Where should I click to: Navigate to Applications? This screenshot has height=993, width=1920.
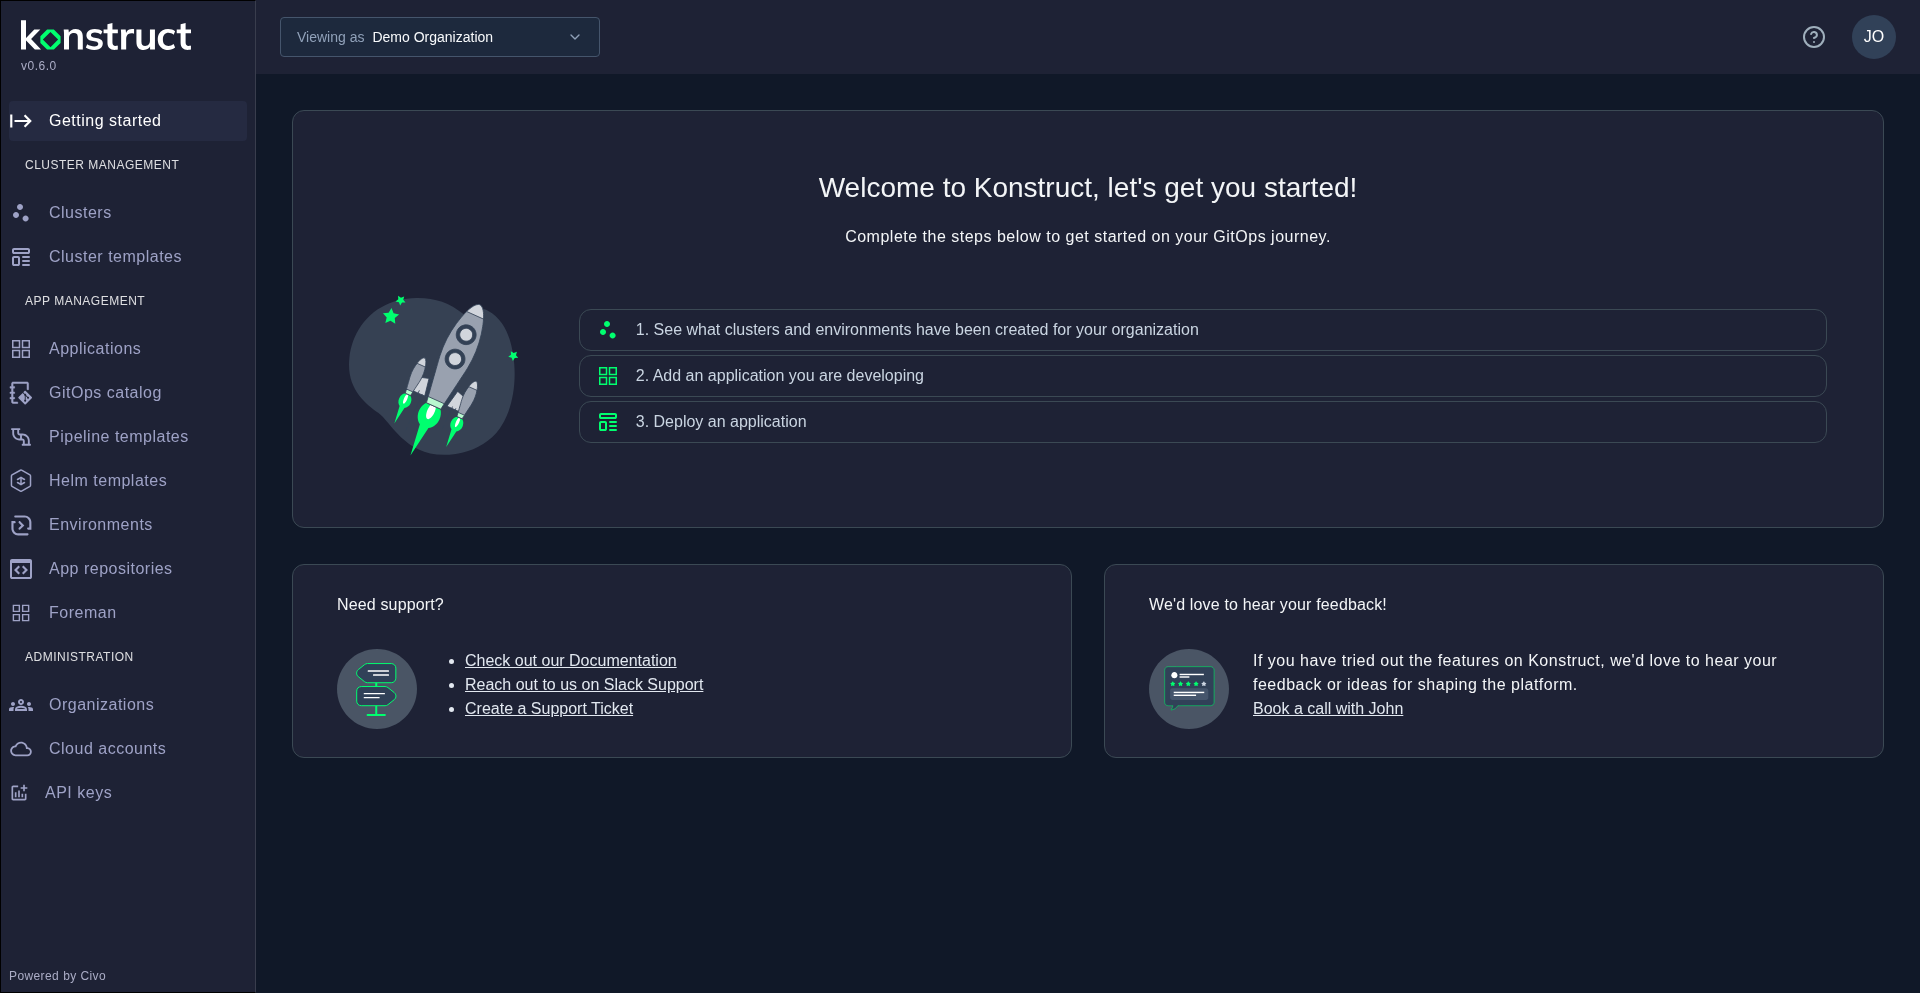pos(128,349)
